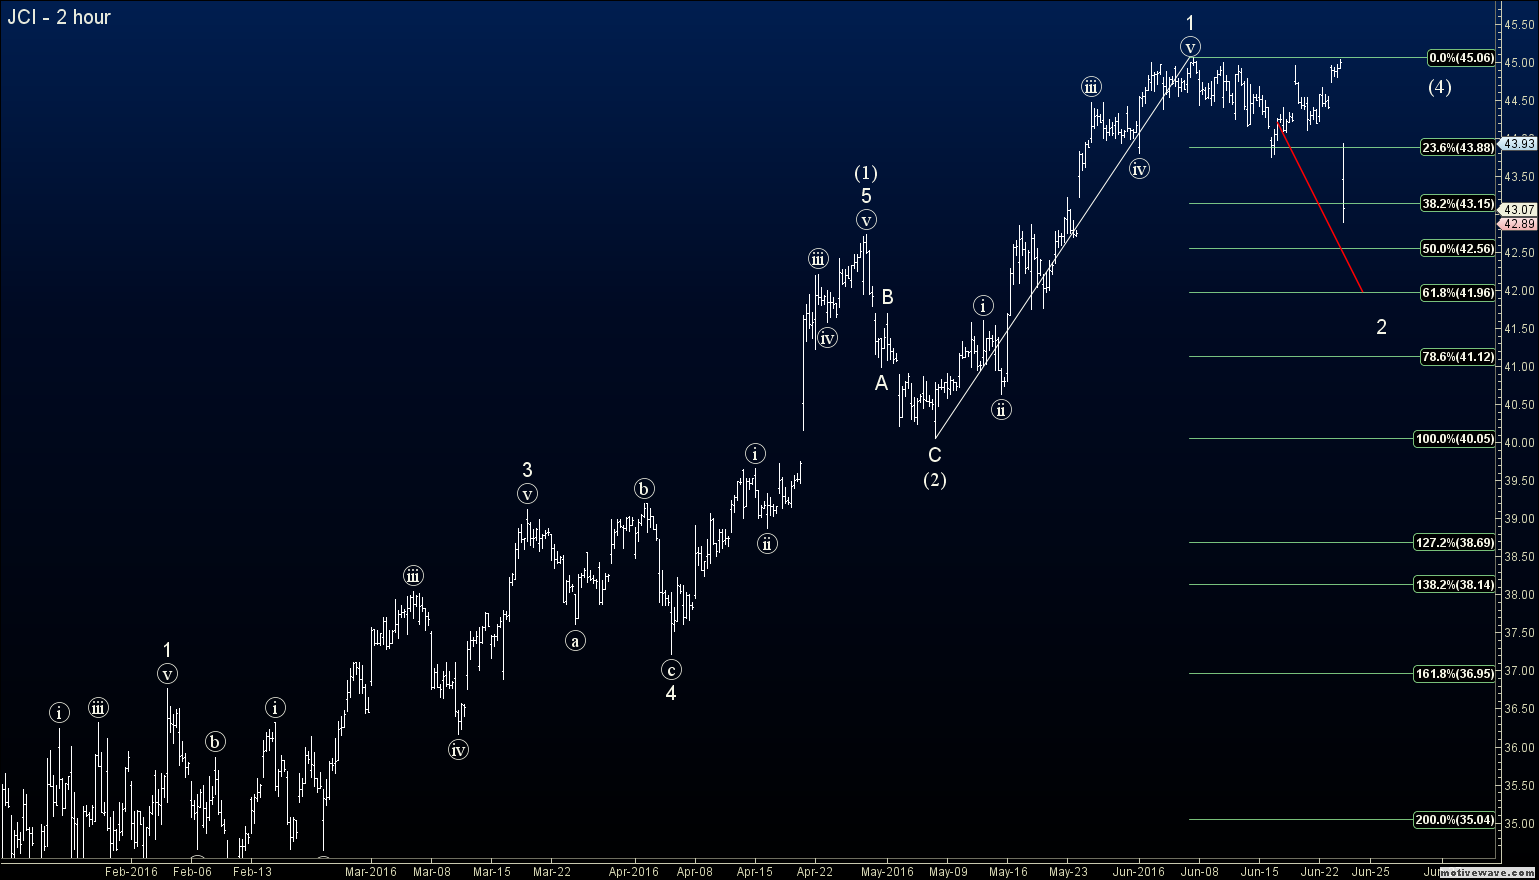Select the 38.2%(43.15) retracement label
Viewport: 1539px width, 880px height.
[x=1458, y=204]
